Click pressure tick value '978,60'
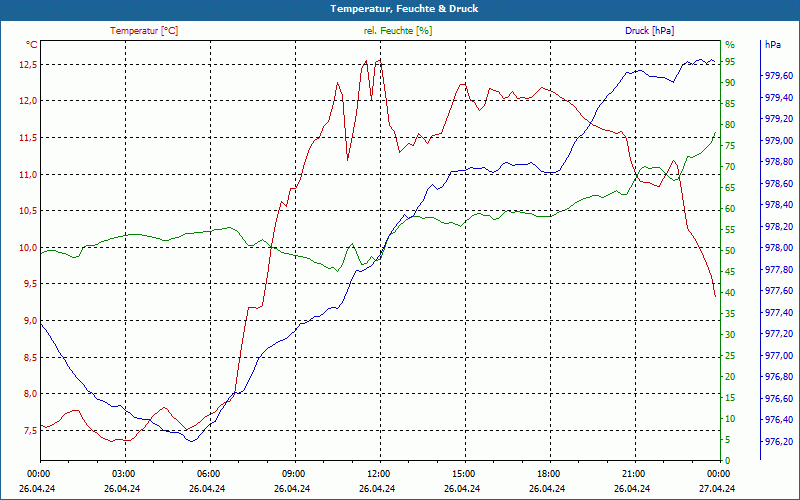Viewport: 800px width, 500px height. coord(779,183)
